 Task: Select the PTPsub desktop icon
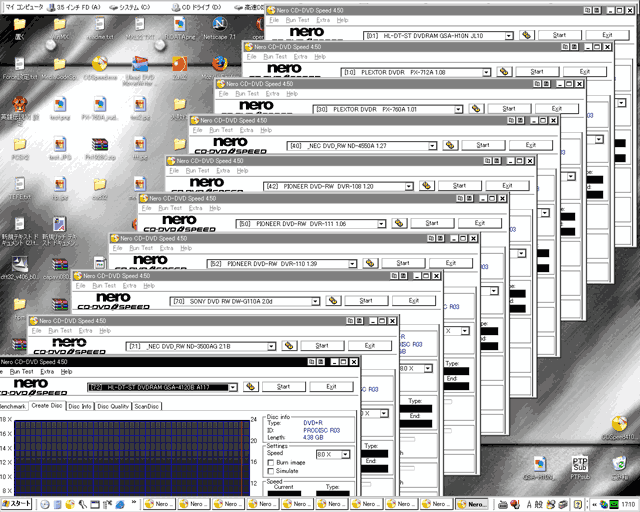click(x=580, y=468)
